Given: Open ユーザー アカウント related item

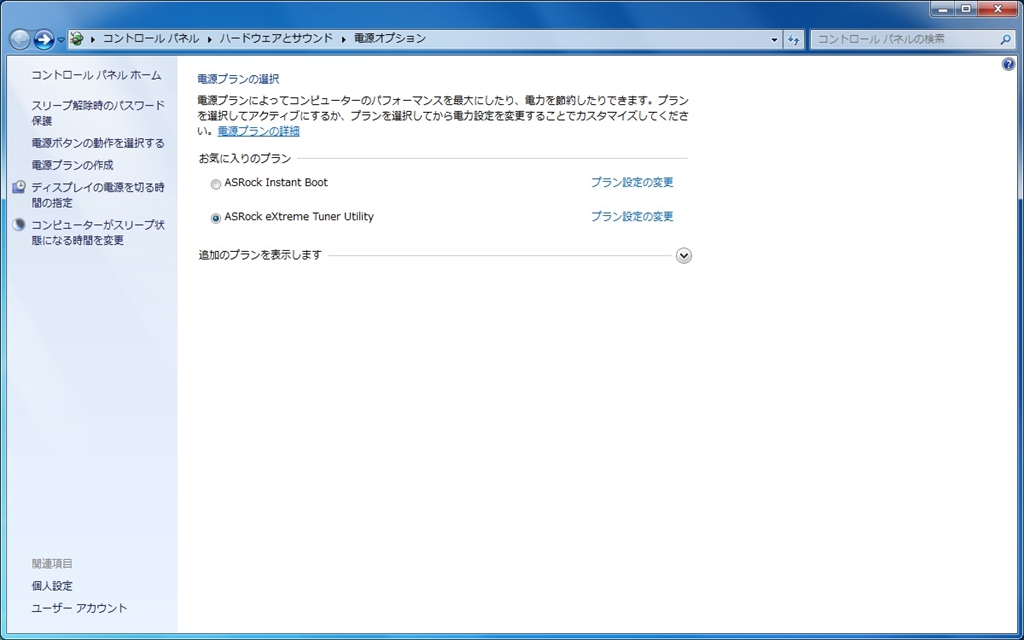Looking at the screenshot, I should [x=80, y=608].
